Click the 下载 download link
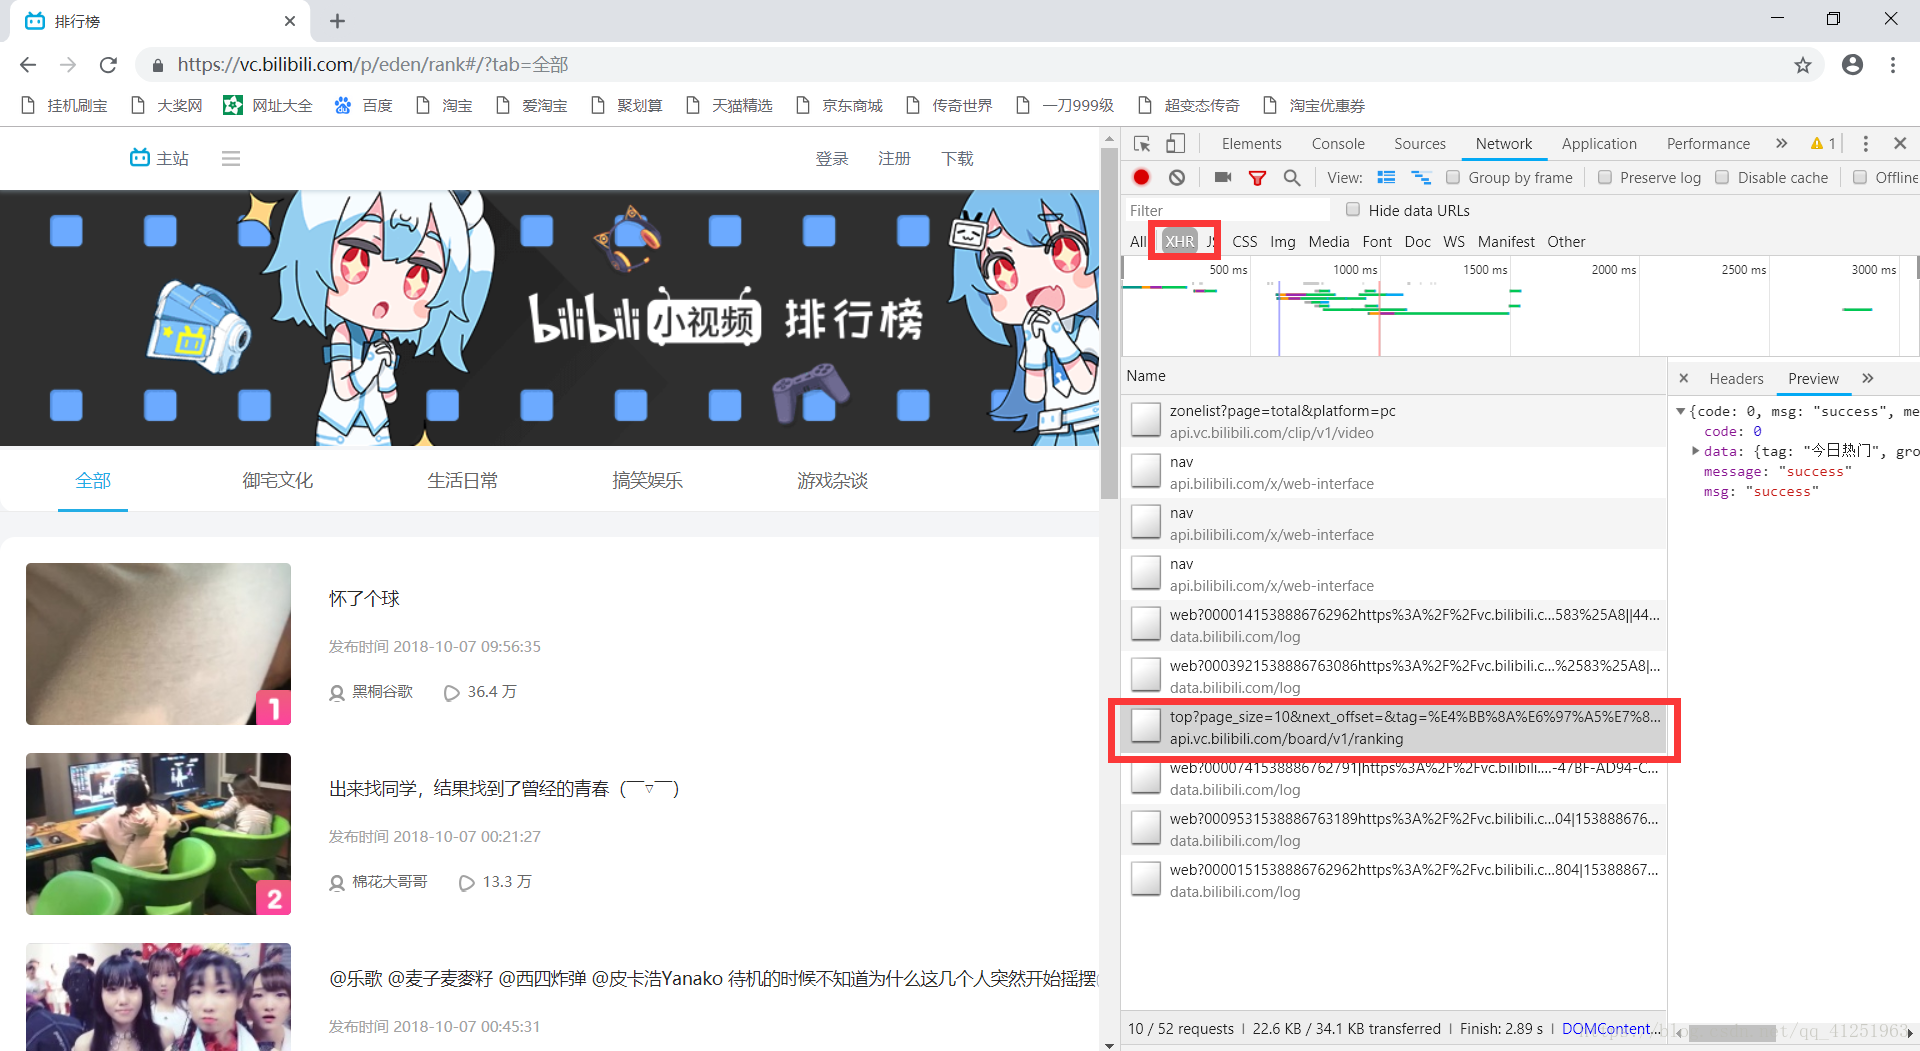 pos(957,158)
